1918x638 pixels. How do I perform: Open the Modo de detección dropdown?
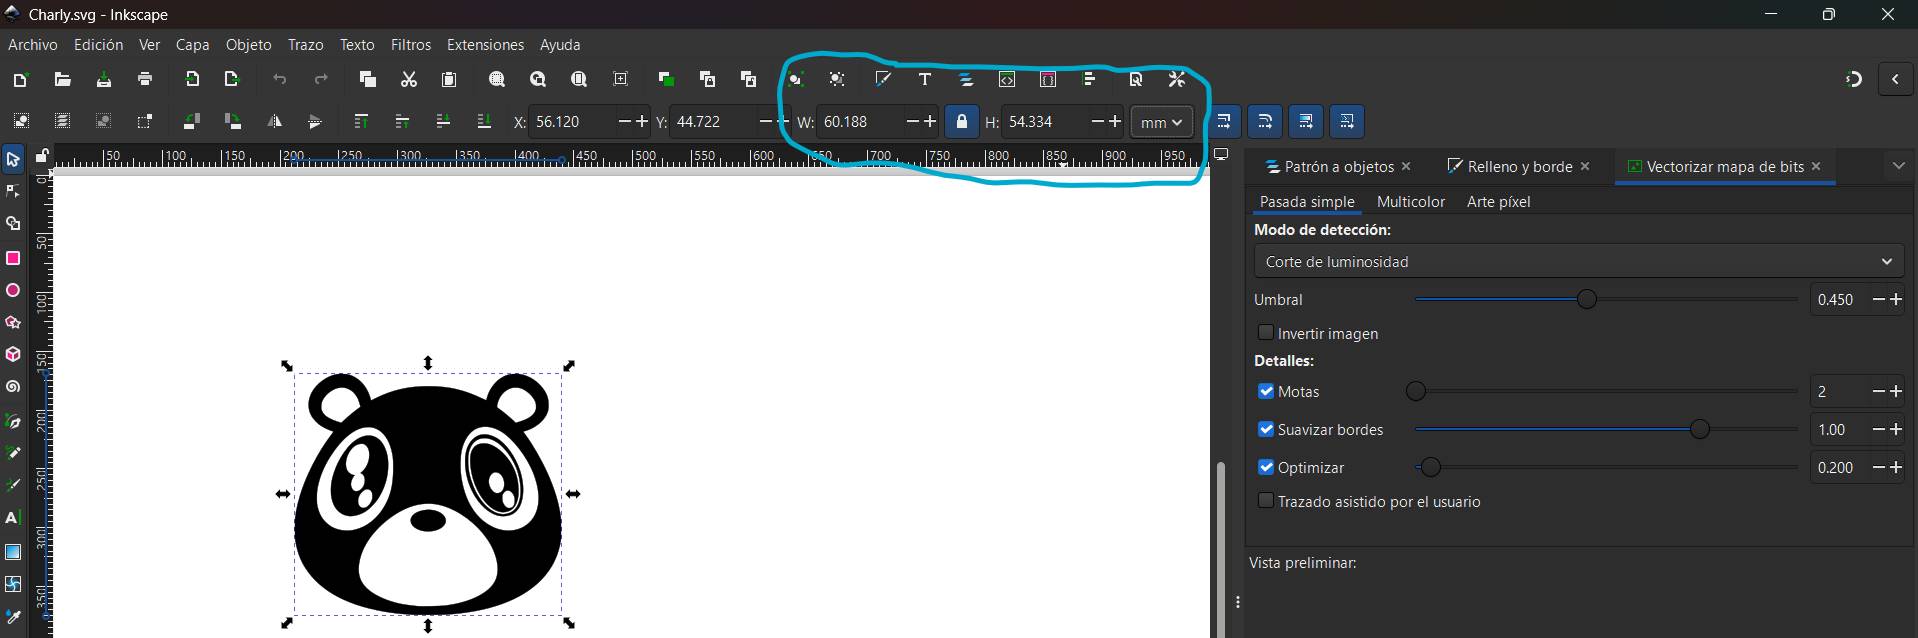point(1579,261)
